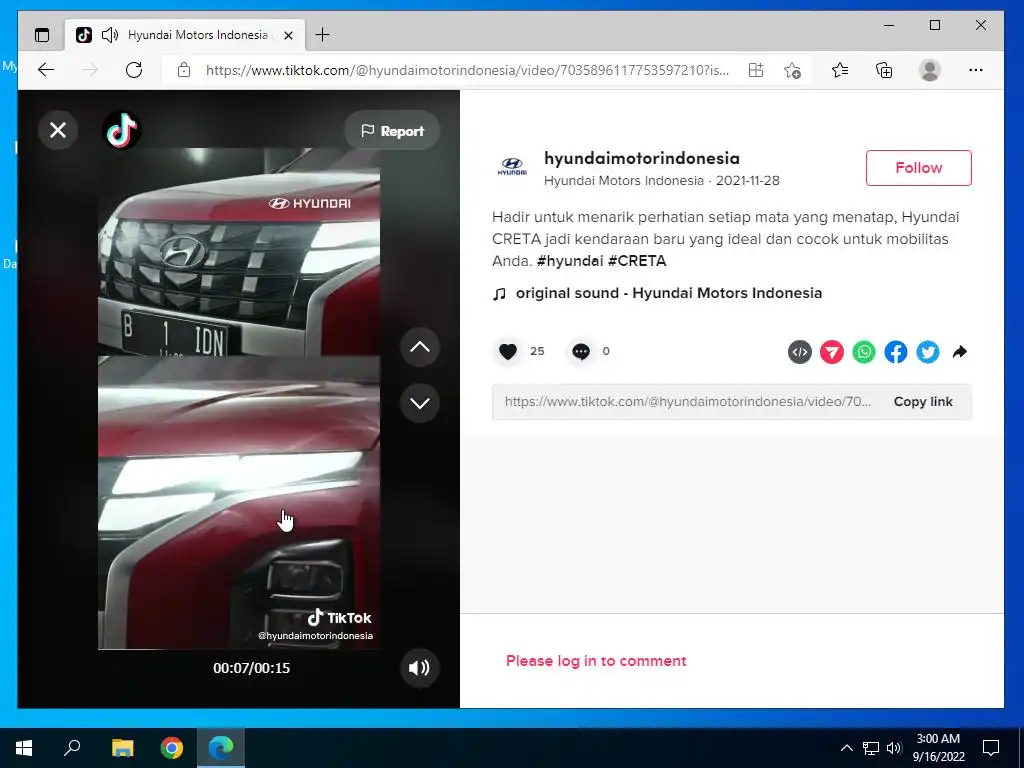The height and width of the screenshot is (768, 1024).
Task: Open the #CRETA hashtag
Action: 637,261
